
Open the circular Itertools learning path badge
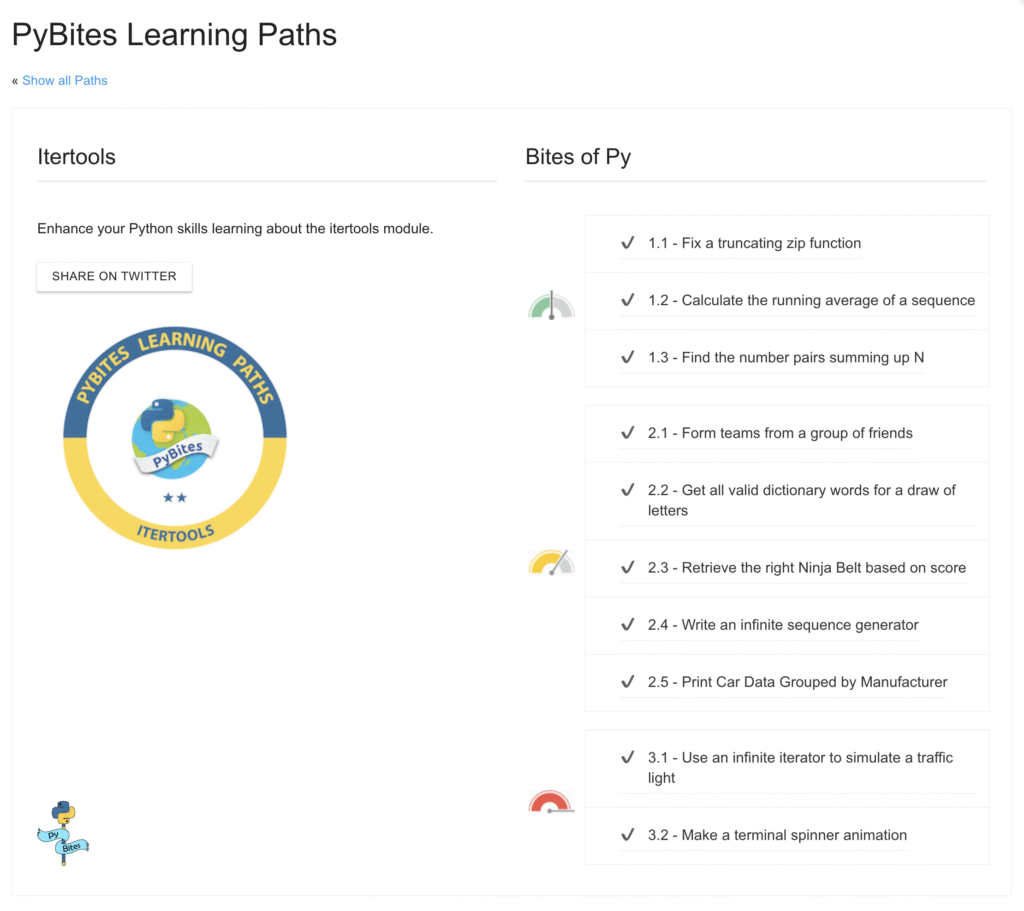[175, 437]
